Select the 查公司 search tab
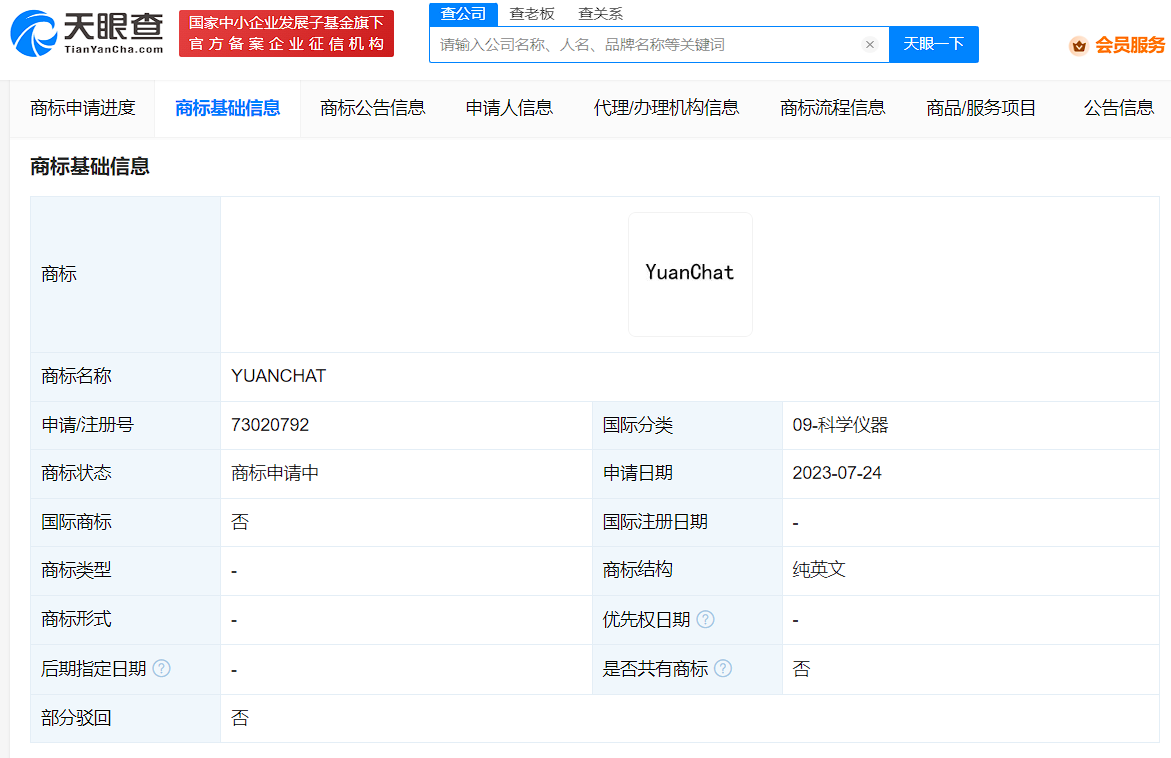This screenshot has height=758, width=1171. click(463, 13)
